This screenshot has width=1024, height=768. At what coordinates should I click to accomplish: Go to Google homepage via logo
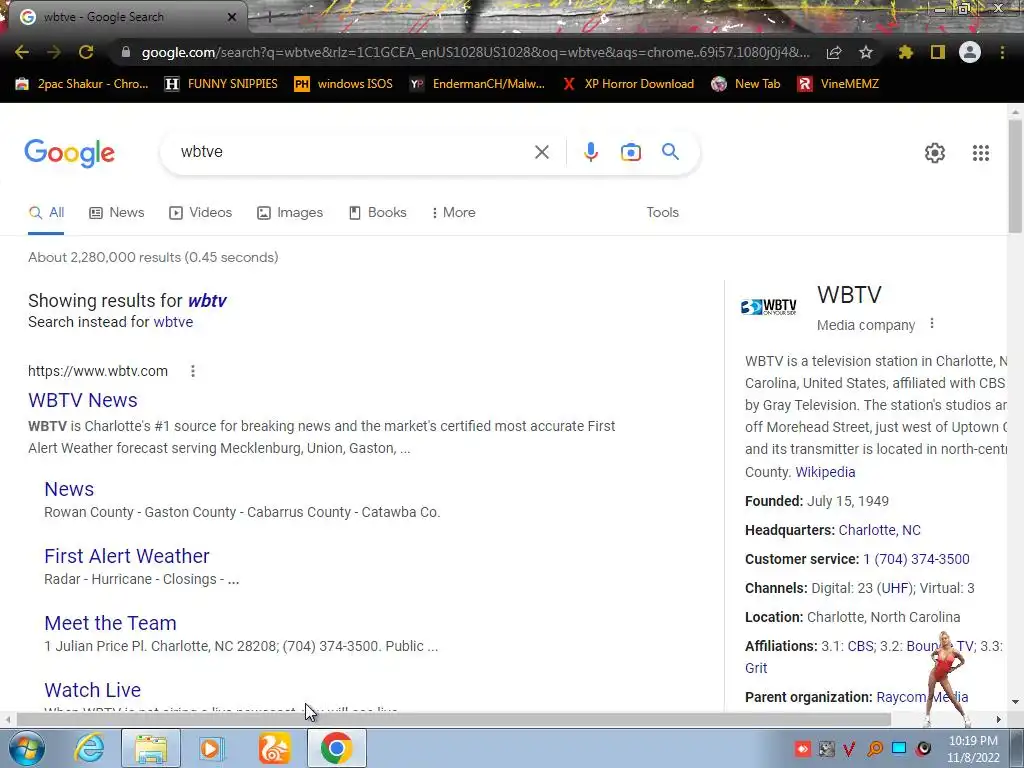tap(69, 153)
